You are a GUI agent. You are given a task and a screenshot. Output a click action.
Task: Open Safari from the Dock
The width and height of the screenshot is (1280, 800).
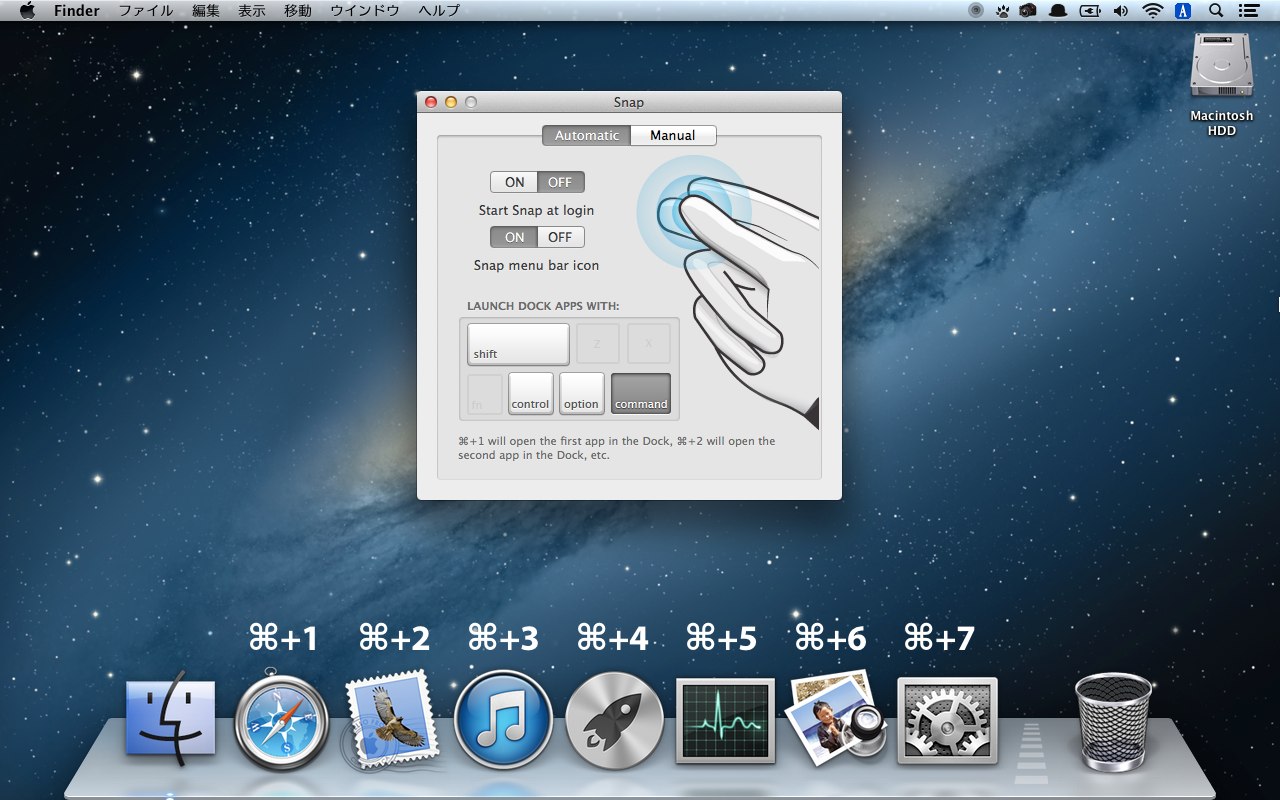click(282, 719)
